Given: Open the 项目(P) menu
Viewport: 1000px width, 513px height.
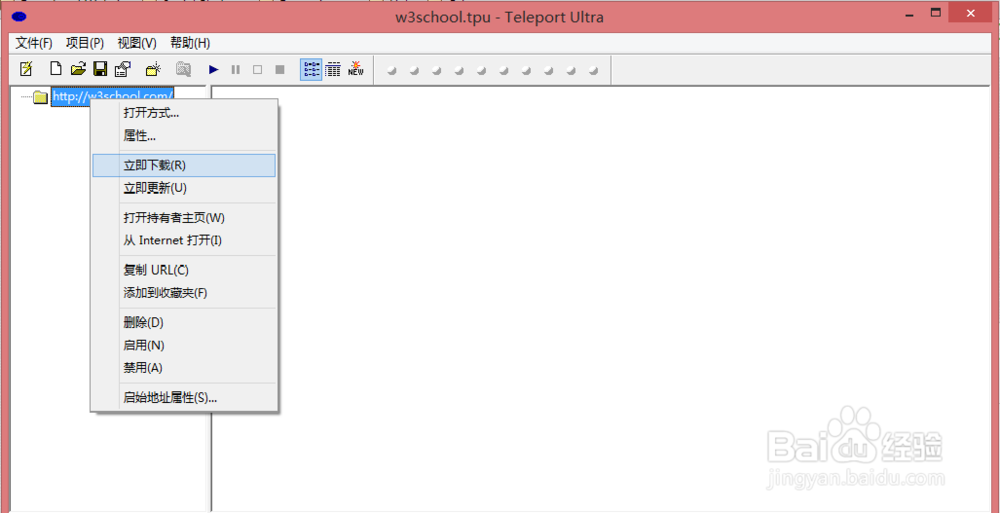Looking at the screenshot, I should point(85,43).
